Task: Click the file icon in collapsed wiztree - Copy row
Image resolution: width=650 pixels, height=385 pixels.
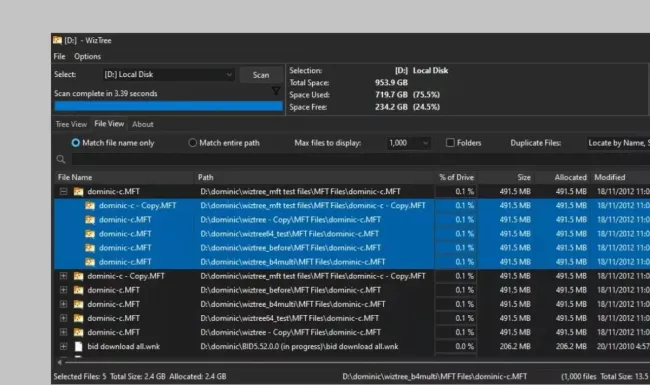Action: click(78, 332)
